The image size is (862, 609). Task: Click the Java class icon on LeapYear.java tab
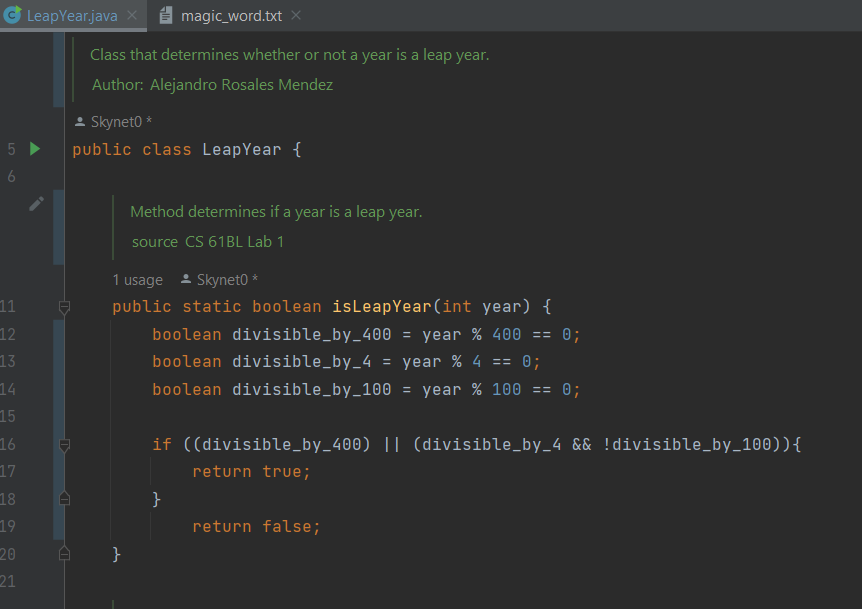(x=12, y=15)
